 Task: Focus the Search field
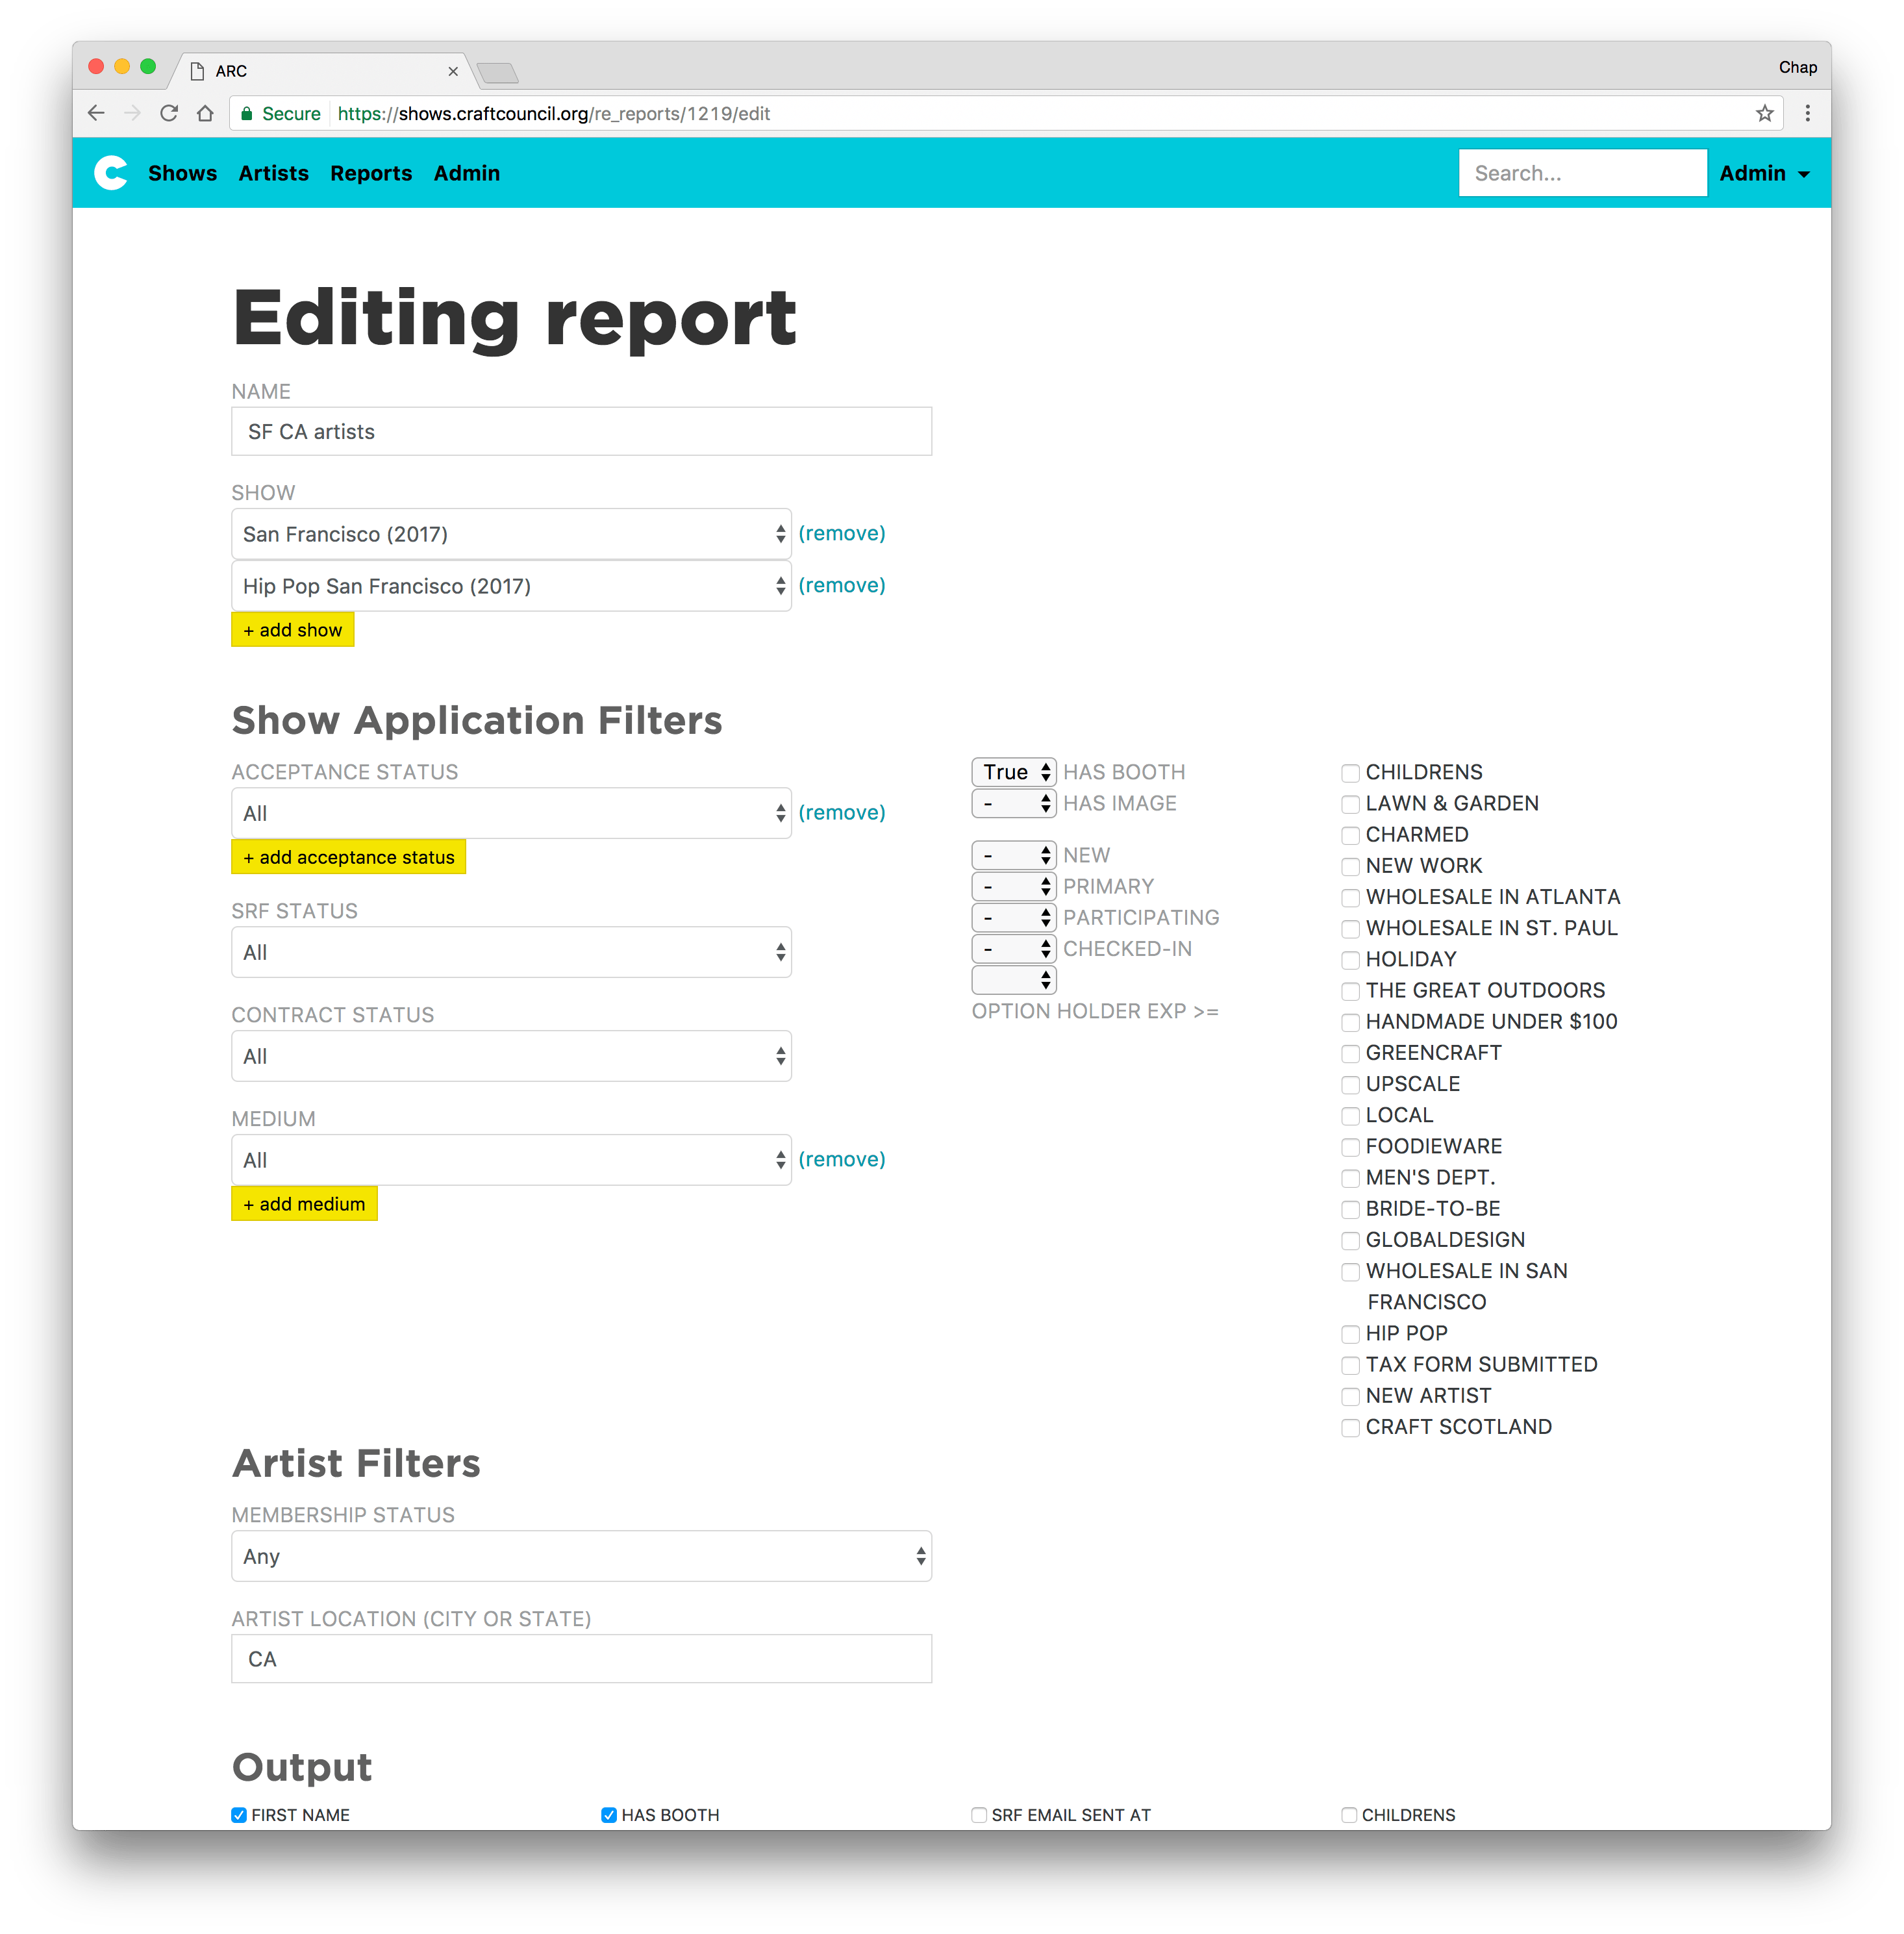click(1582, 173)
